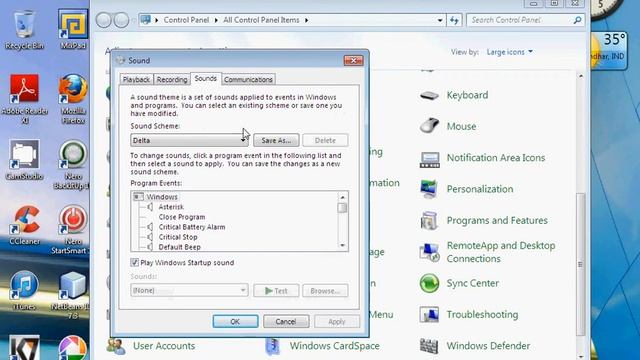Toggle Play Windows Startup sound checkbox
This screenshot has height=360, width=640.
tap(134, 262)
